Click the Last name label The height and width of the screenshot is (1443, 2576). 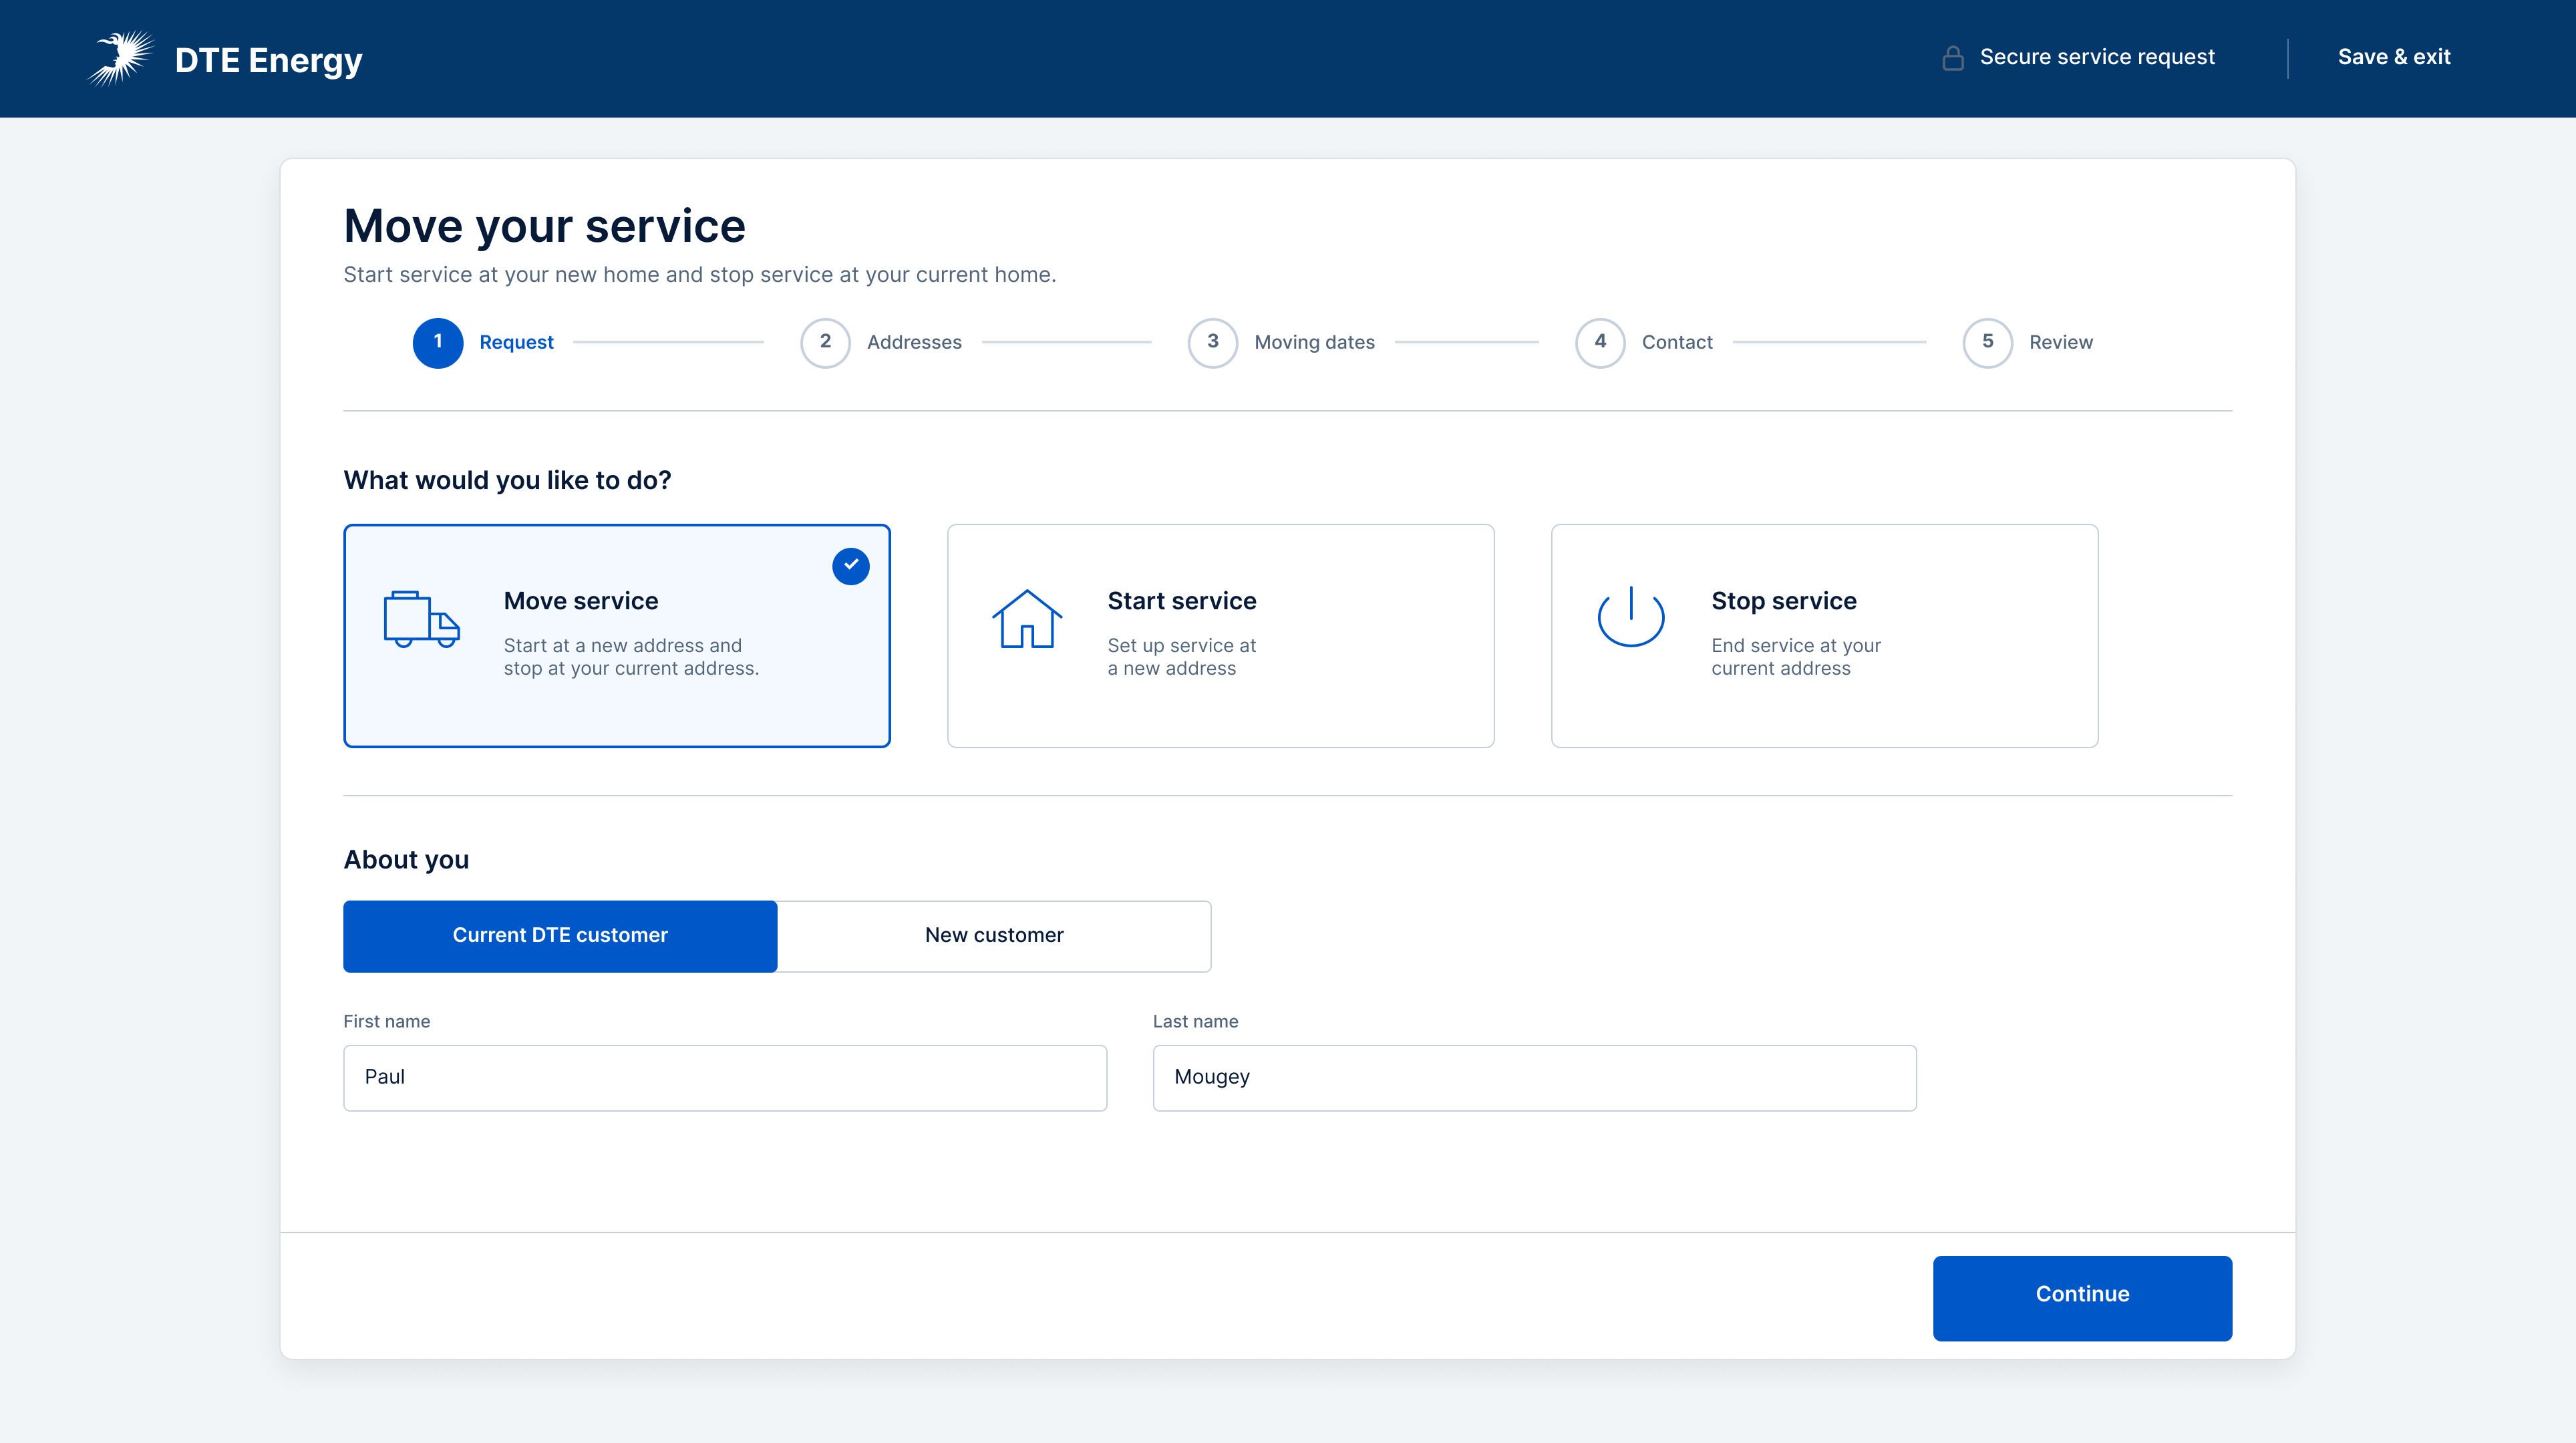(x=1195, y=1021)
